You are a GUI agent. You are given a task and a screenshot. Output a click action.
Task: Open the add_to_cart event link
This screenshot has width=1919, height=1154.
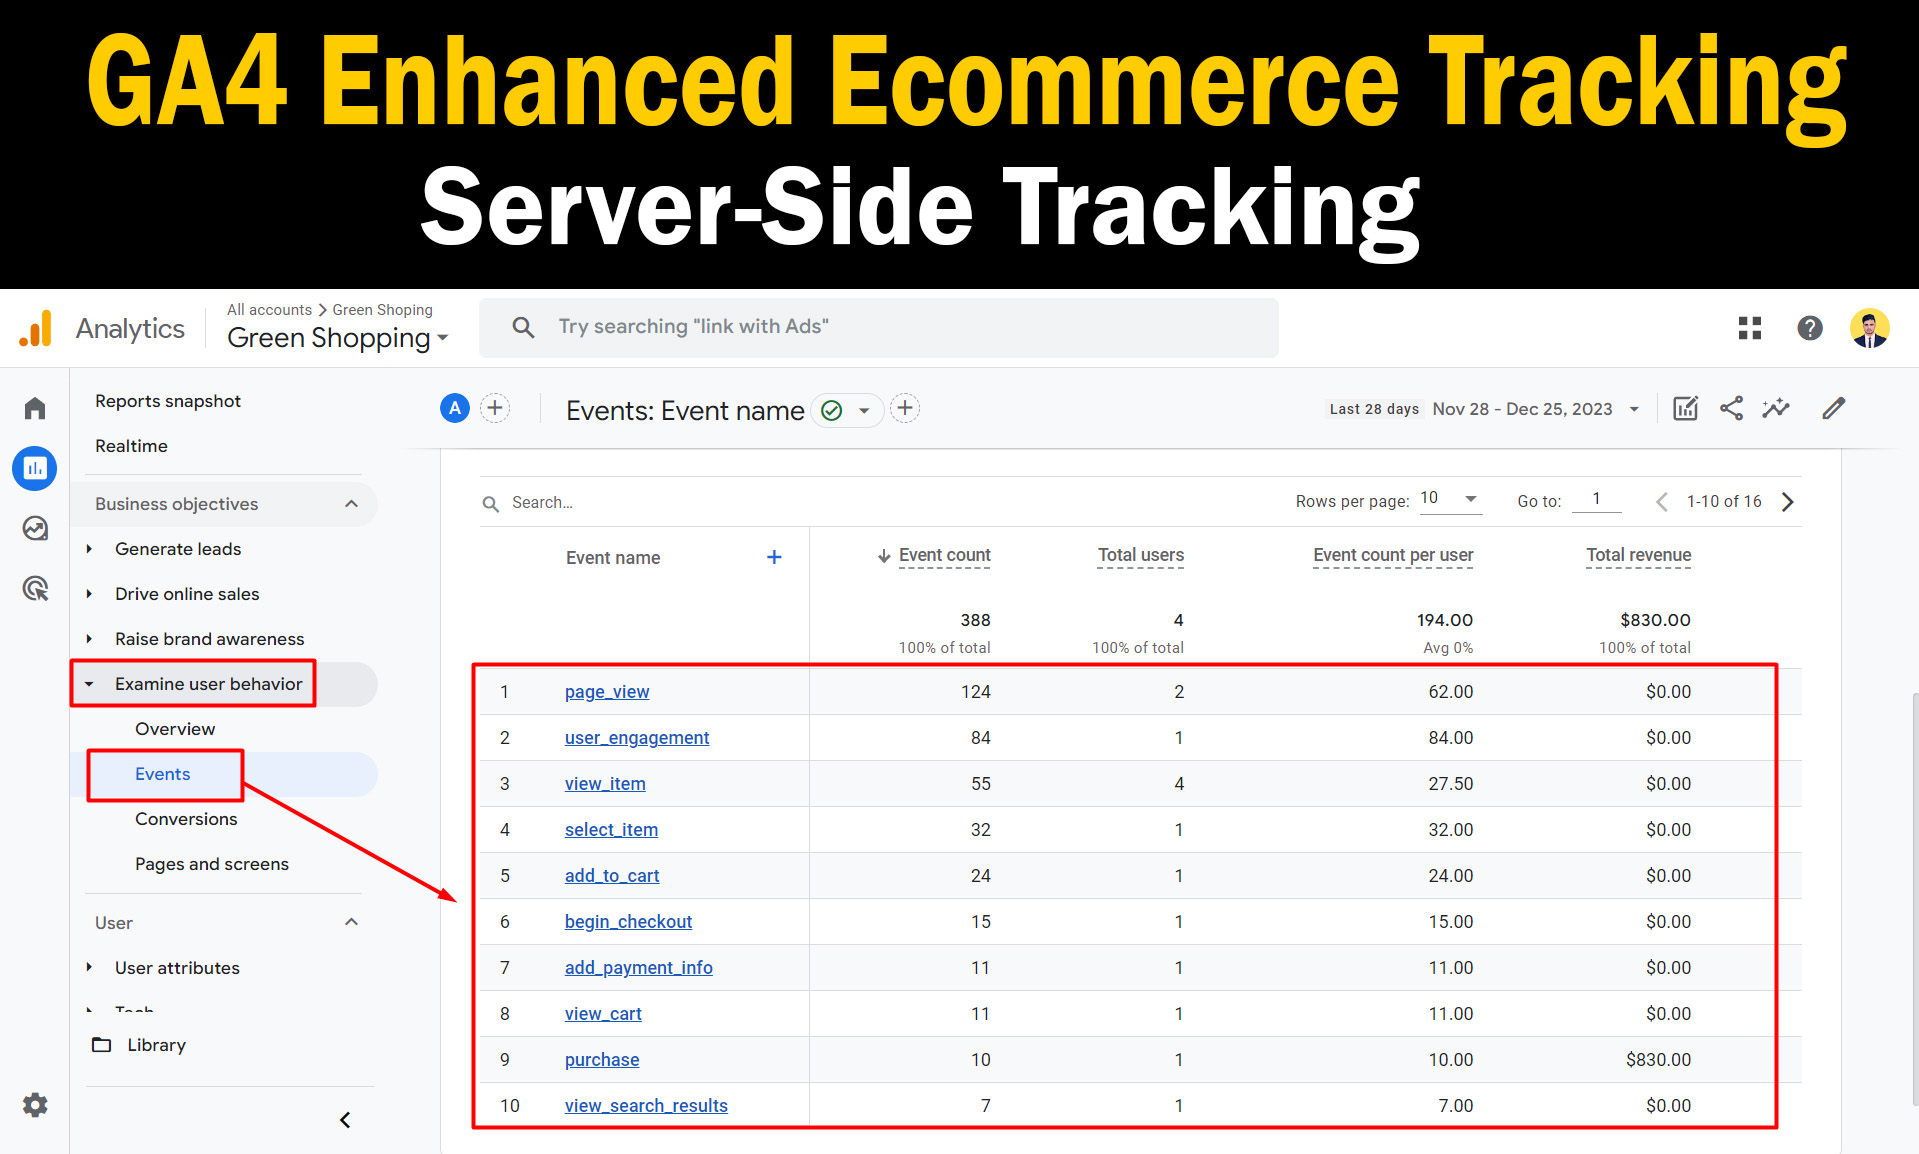point(611,875)
